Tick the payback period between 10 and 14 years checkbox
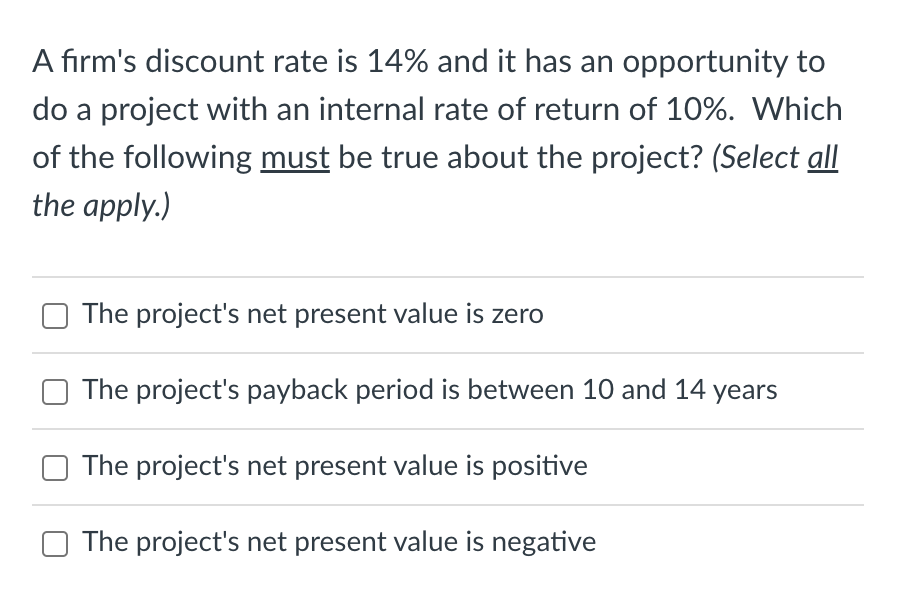 point(55,392)
